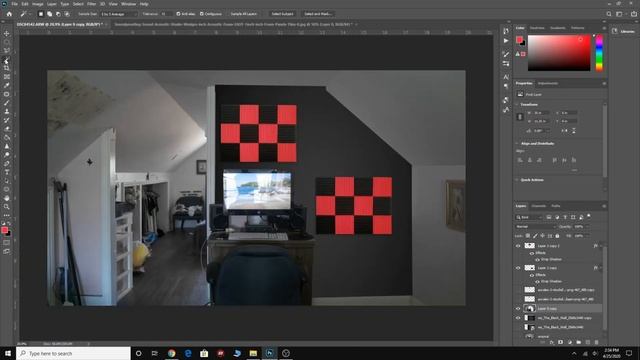
Task: Click the Select and Mask button
Action: pos(318,14)
